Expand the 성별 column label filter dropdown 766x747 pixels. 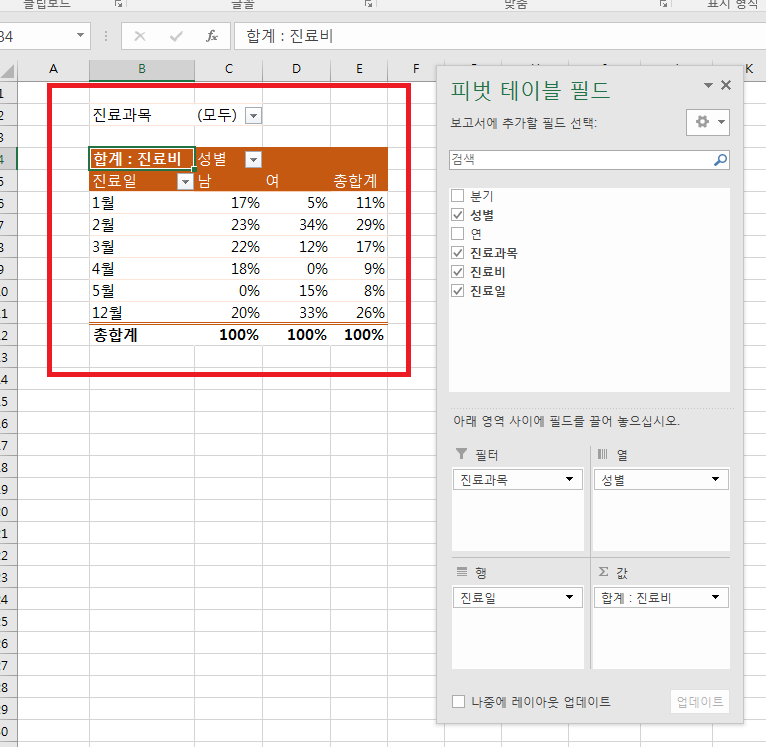253,159
